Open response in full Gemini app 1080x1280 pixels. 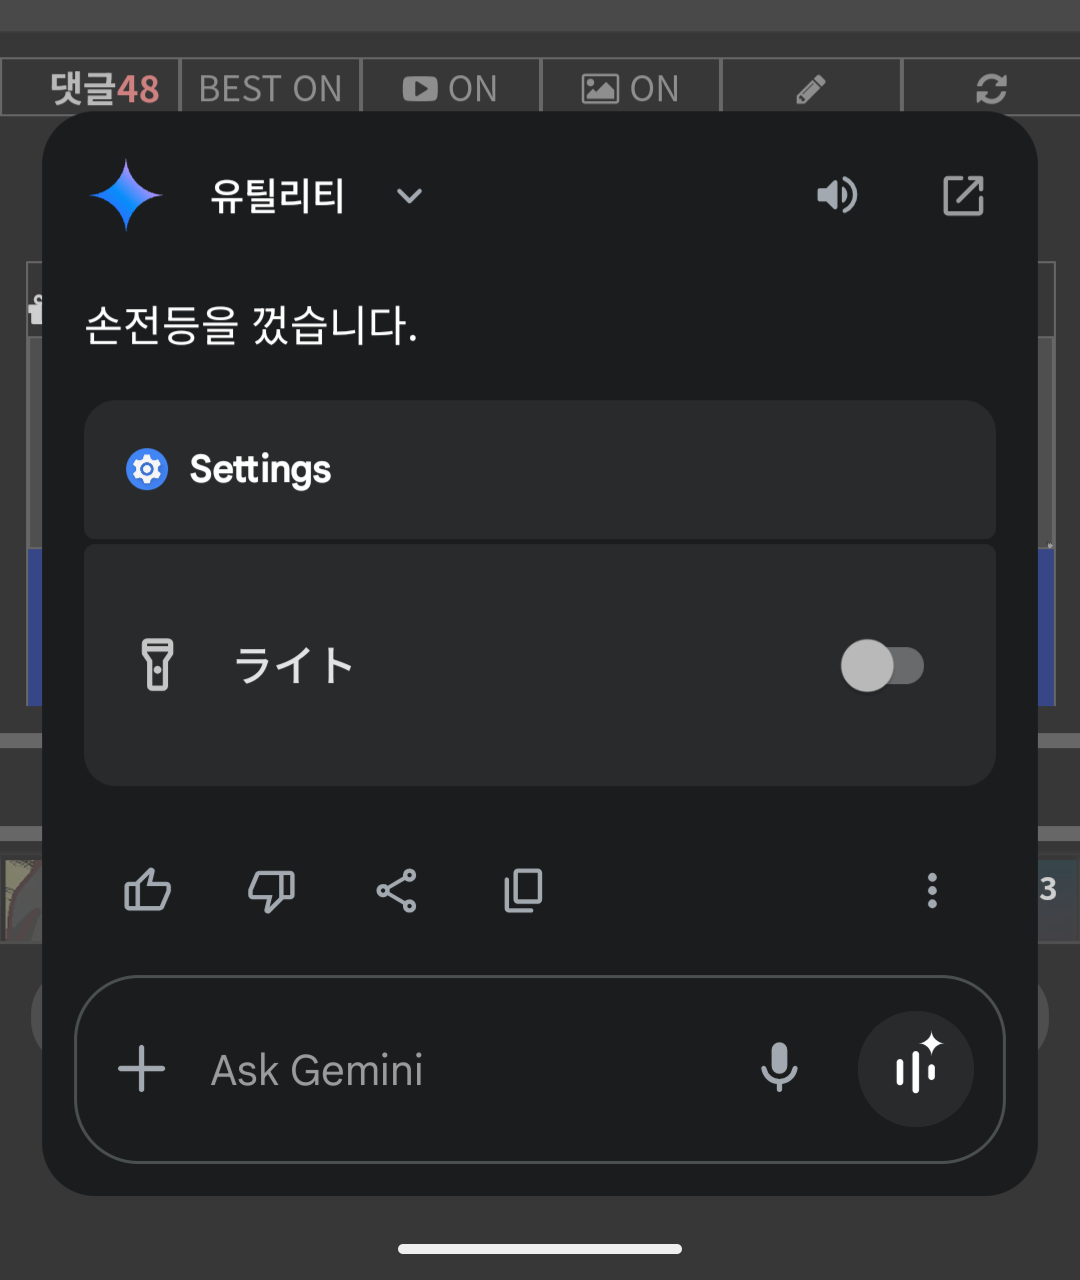(963, 195)
